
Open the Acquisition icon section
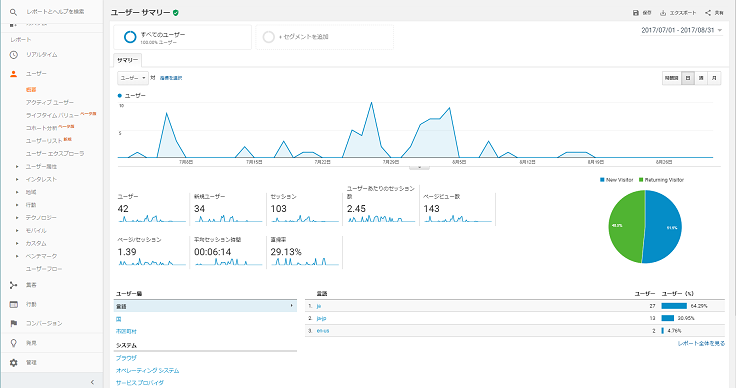point(14,285)
